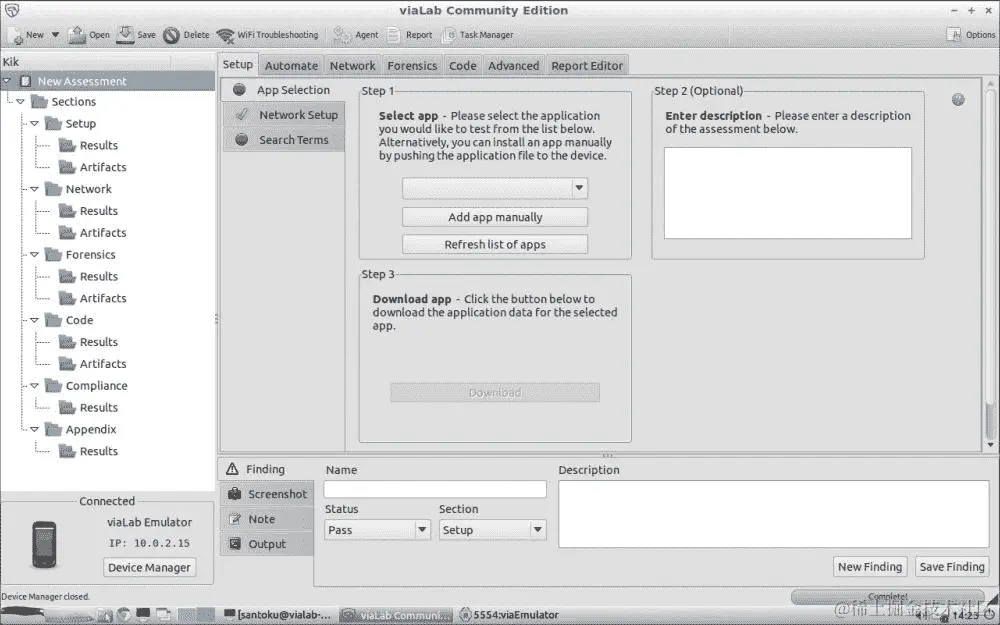This screenshot has width=1000, height=625.
Task: Select the Output panel tab
Action: click(x=267, y=544)
